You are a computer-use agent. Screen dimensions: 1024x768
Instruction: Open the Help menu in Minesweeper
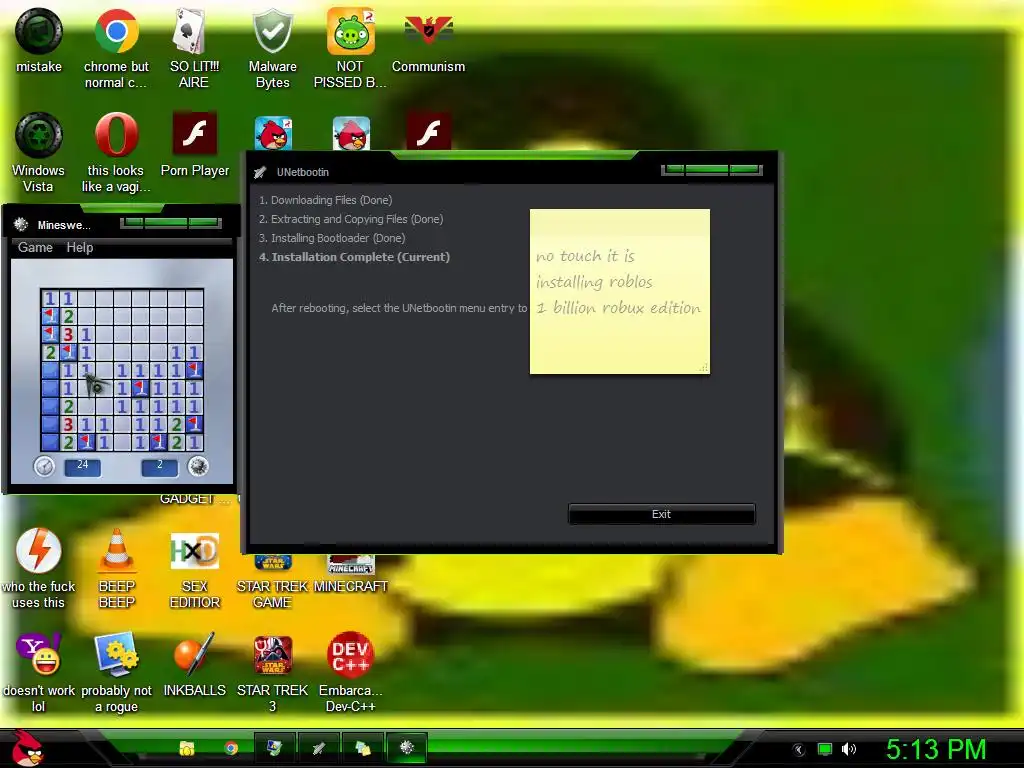[x=80, y=248]
